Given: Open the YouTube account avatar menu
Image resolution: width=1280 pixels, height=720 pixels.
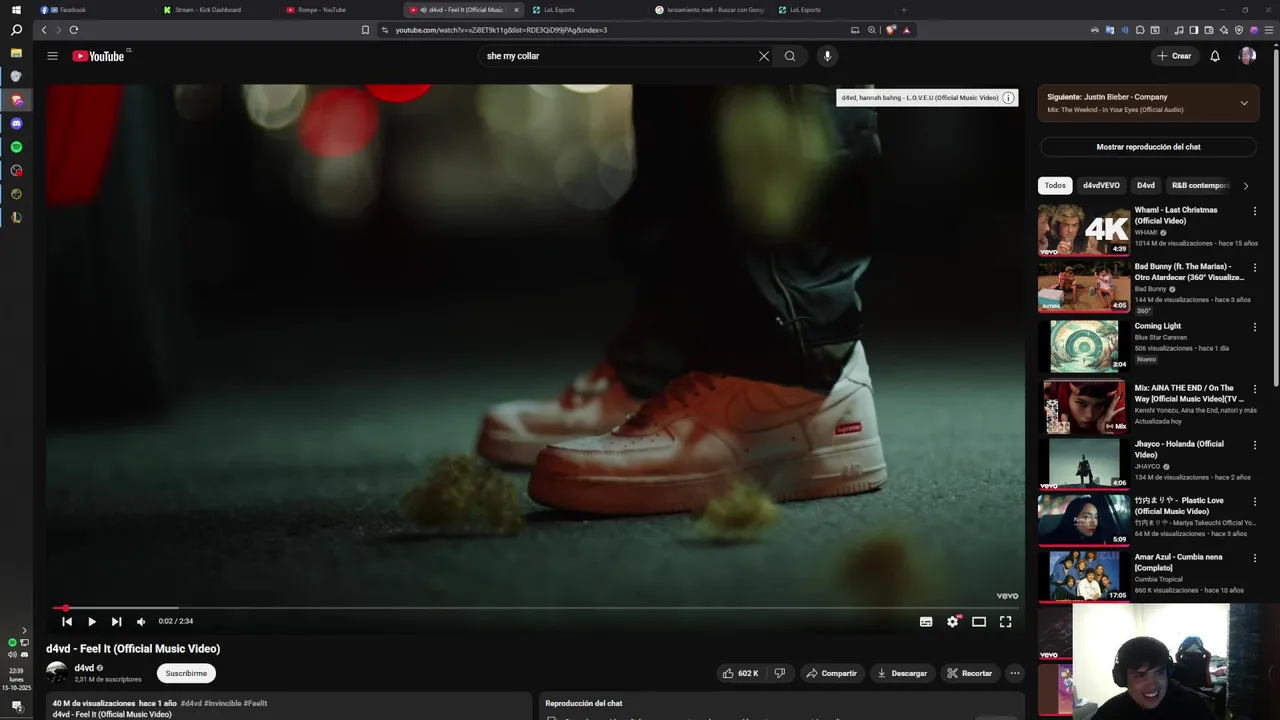Looking at the screenshot, I should [x=1247, y=56].
